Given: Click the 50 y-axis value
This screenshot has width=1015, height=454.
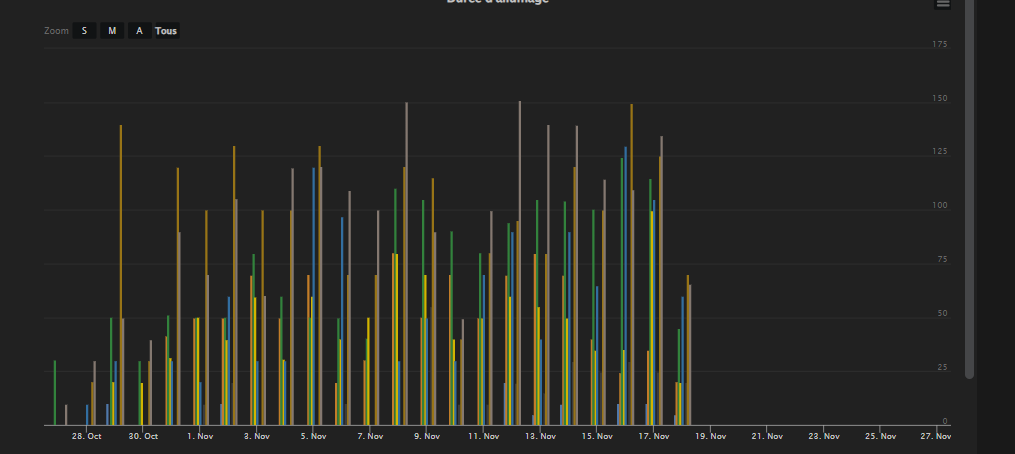Looking at the screenshot, I should (942, 313).
